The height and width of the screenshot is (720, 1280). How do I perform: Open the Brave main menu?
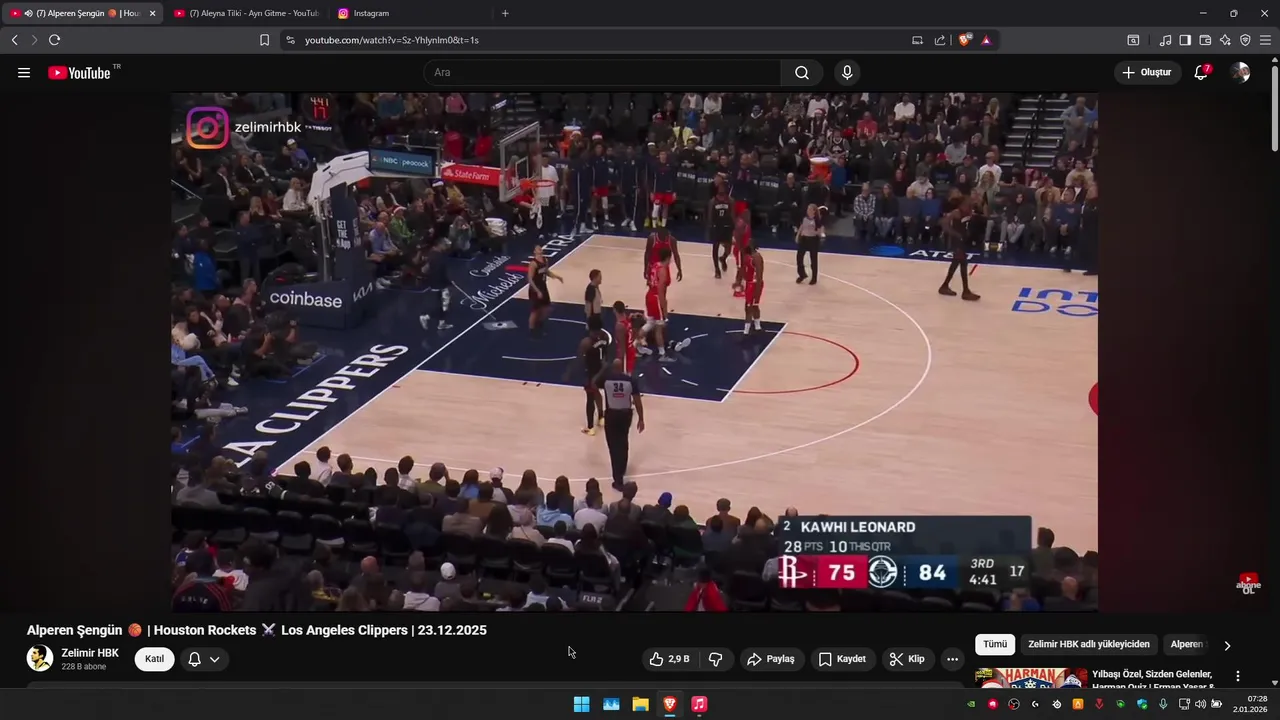[1265, 40]
